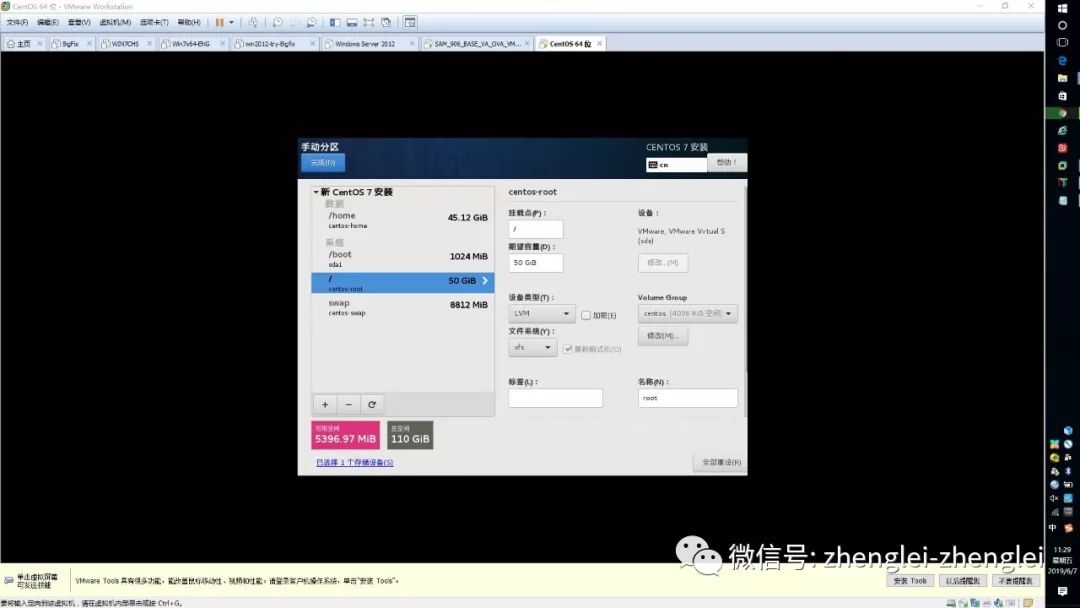1080x608 pixels.
Task: Click the take snapshot toolbar icon
Action: pyautogui.click(x=277, y=23)
